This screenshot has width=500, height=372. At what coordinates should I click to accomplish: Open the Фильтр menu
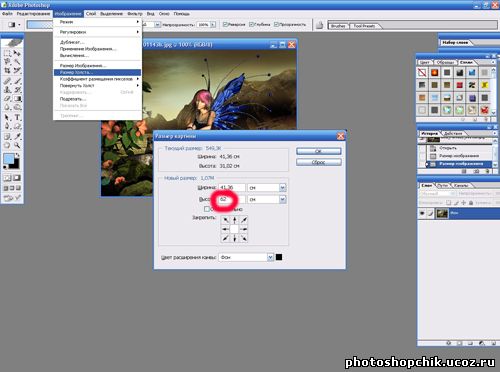tap(135, 14)
